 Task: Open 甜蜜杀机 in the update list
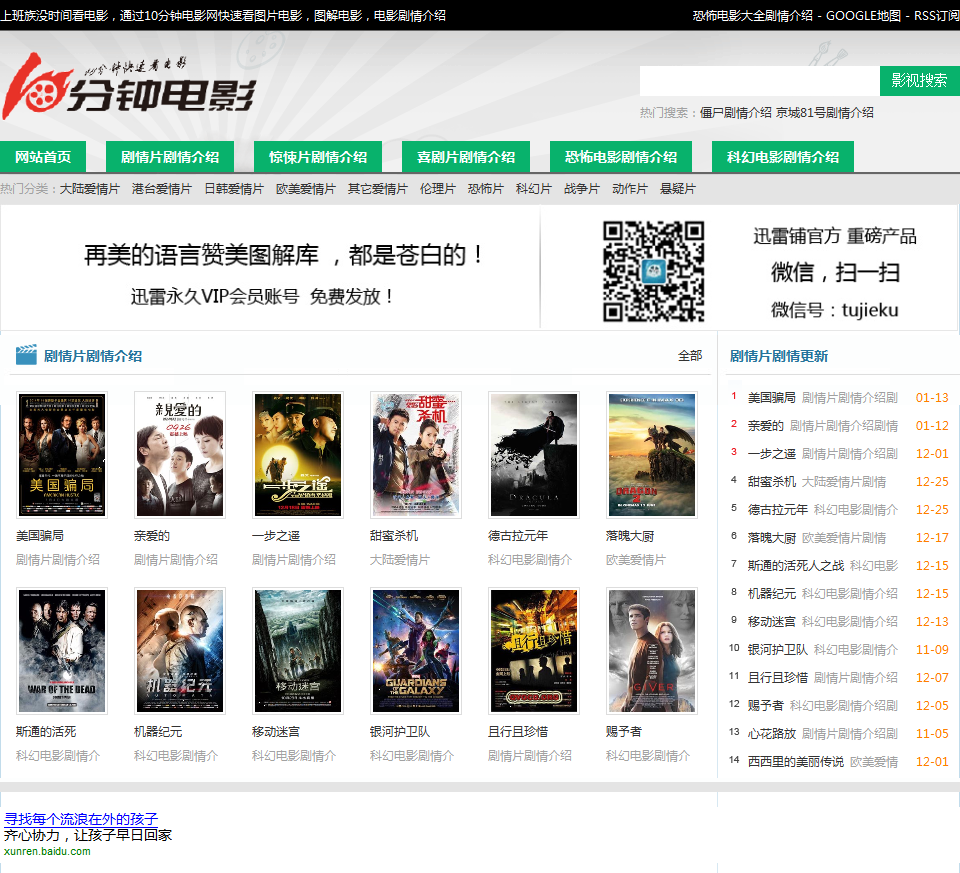click(771, 482)
